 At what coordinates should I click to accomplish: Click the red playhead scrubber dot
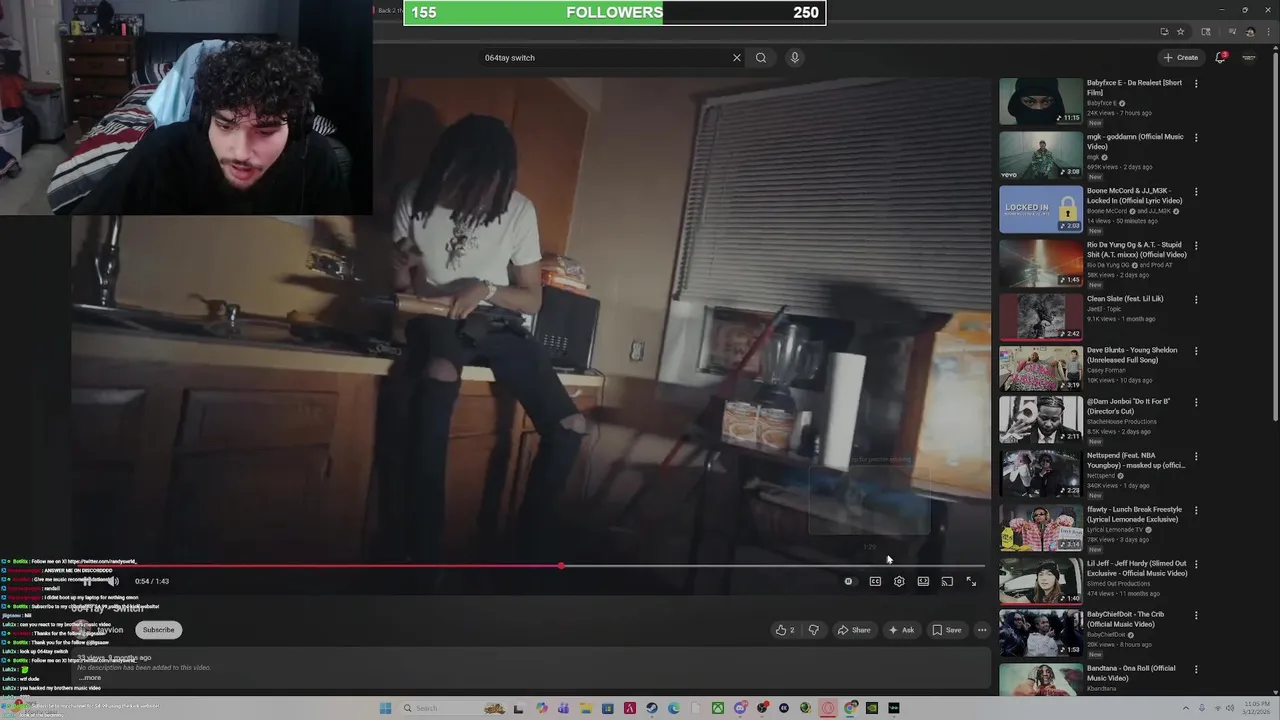(561, 566)
